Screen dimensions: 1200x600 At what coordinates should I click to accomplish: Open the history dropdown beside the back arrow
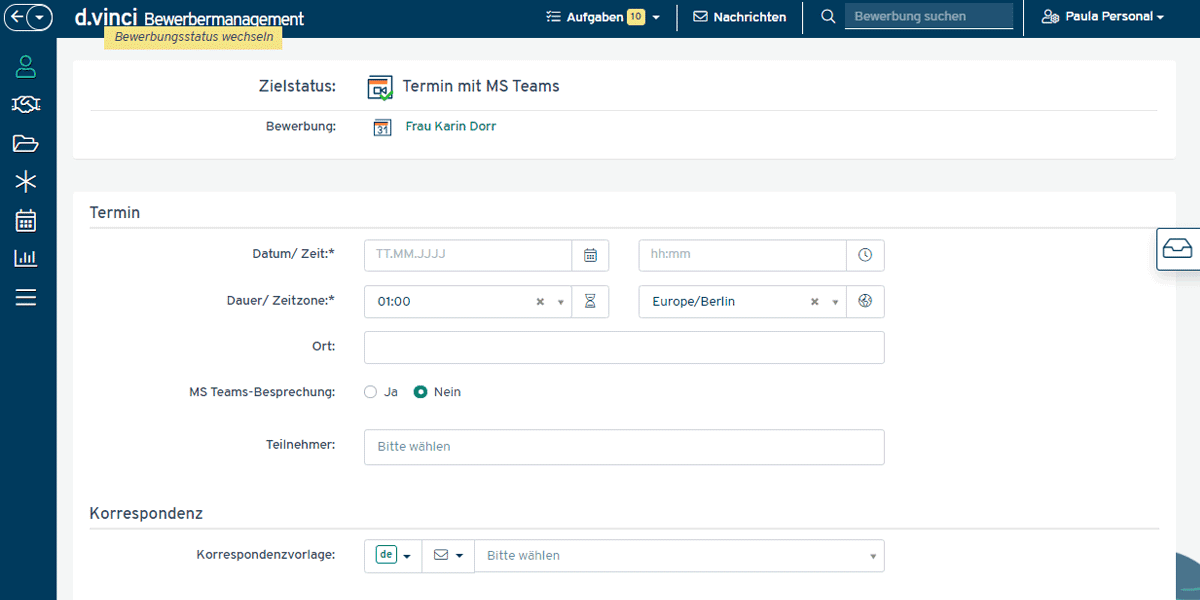coord(39,17)
